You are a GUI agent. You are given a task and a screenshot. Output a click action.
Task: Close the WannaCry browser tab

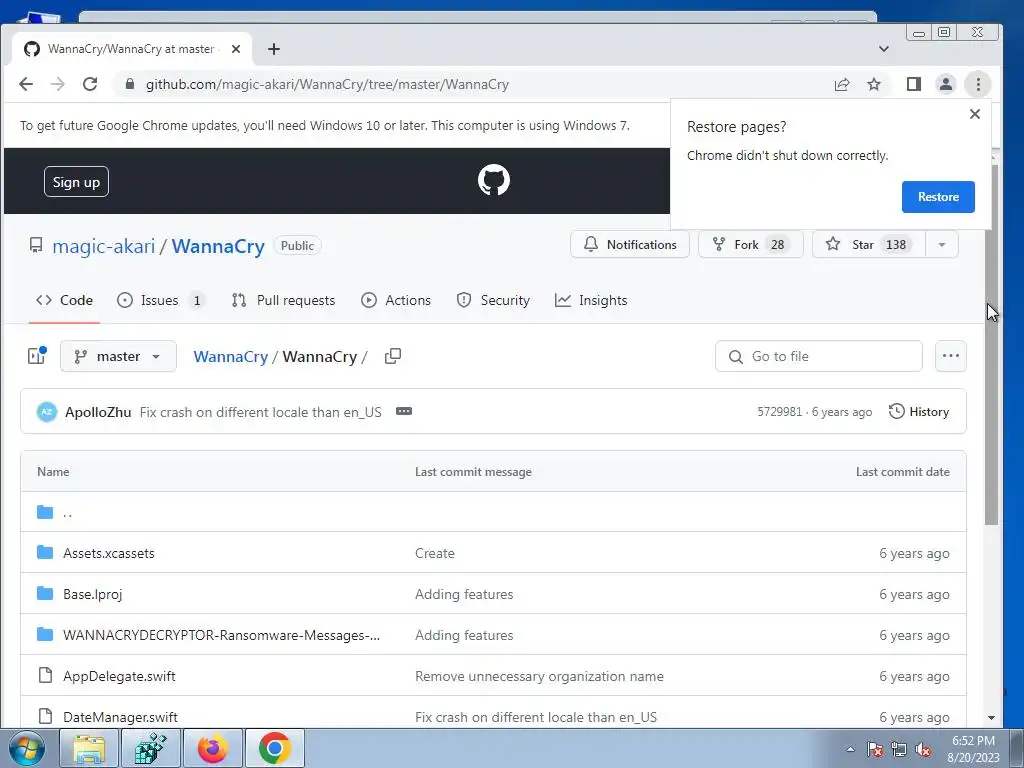tap(236, 49)
